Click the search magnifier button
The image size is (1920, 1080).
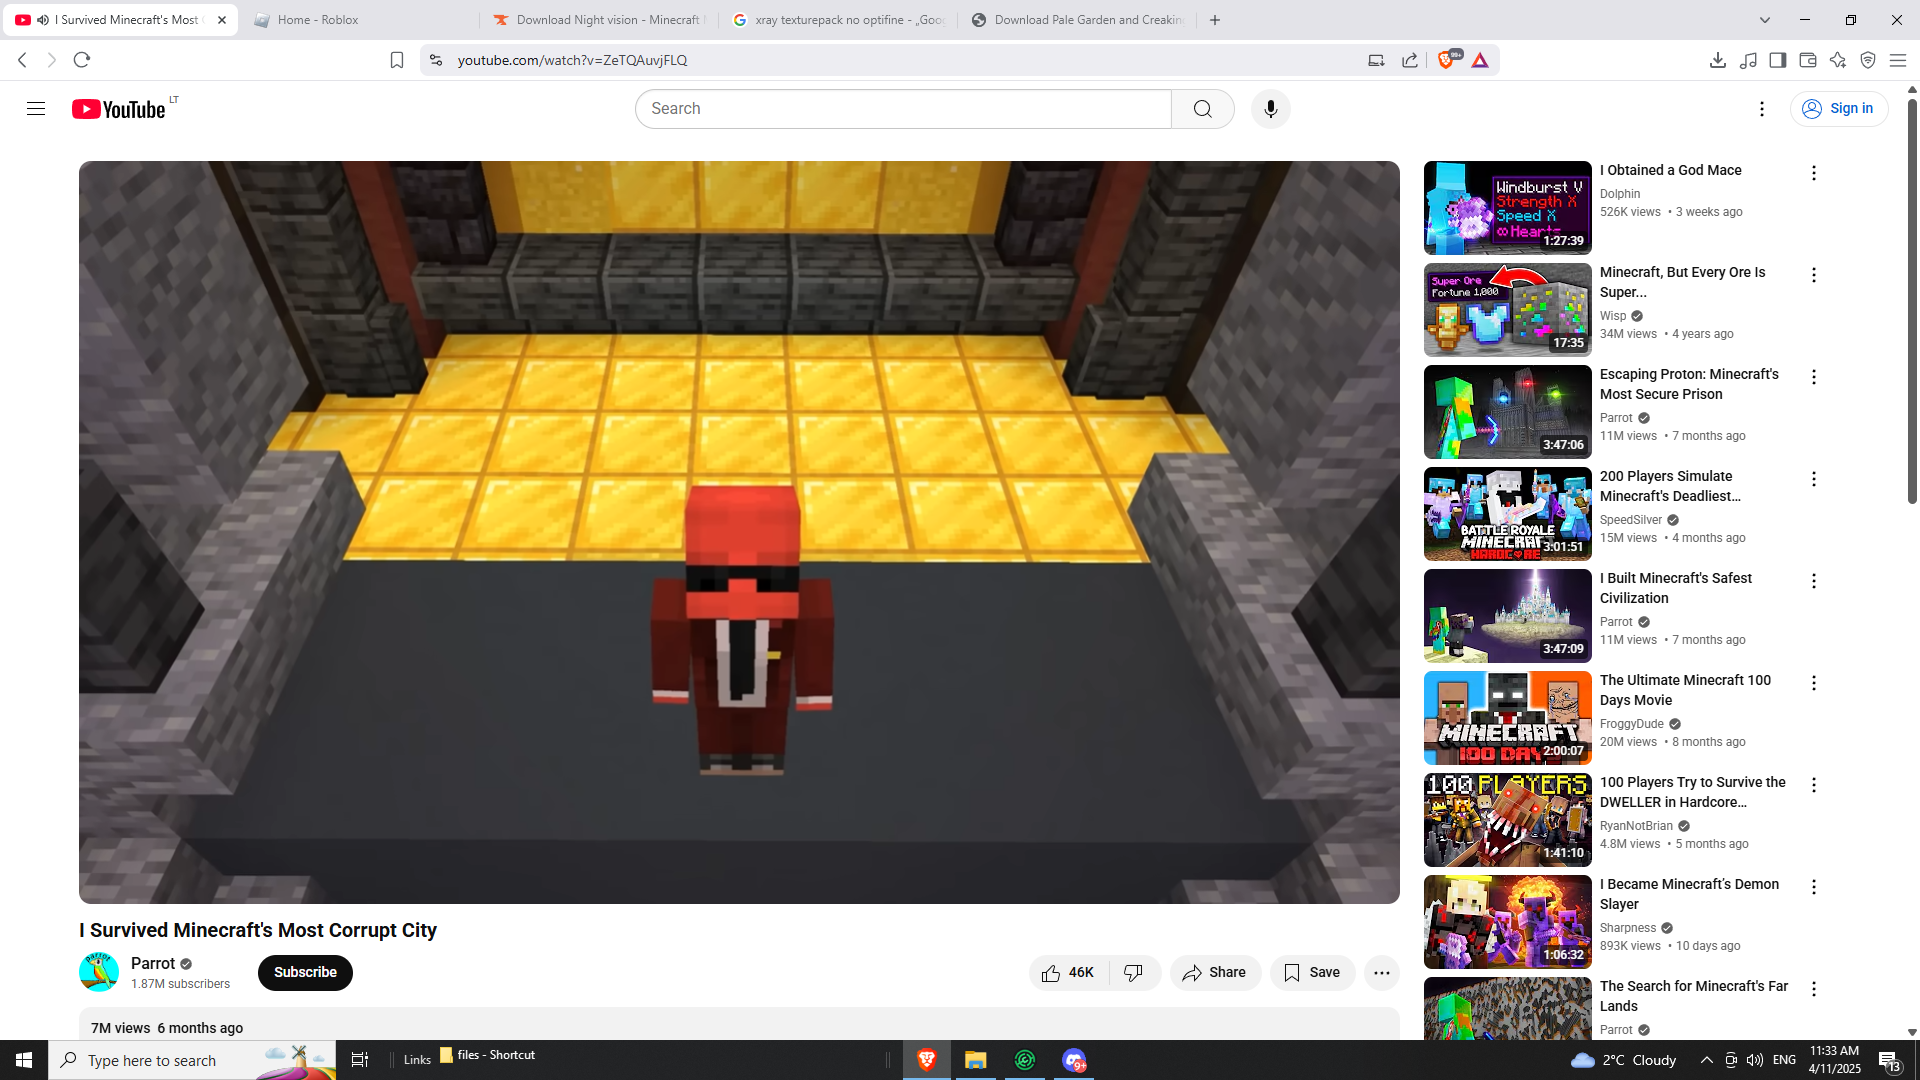click(x=1202, y=109)
